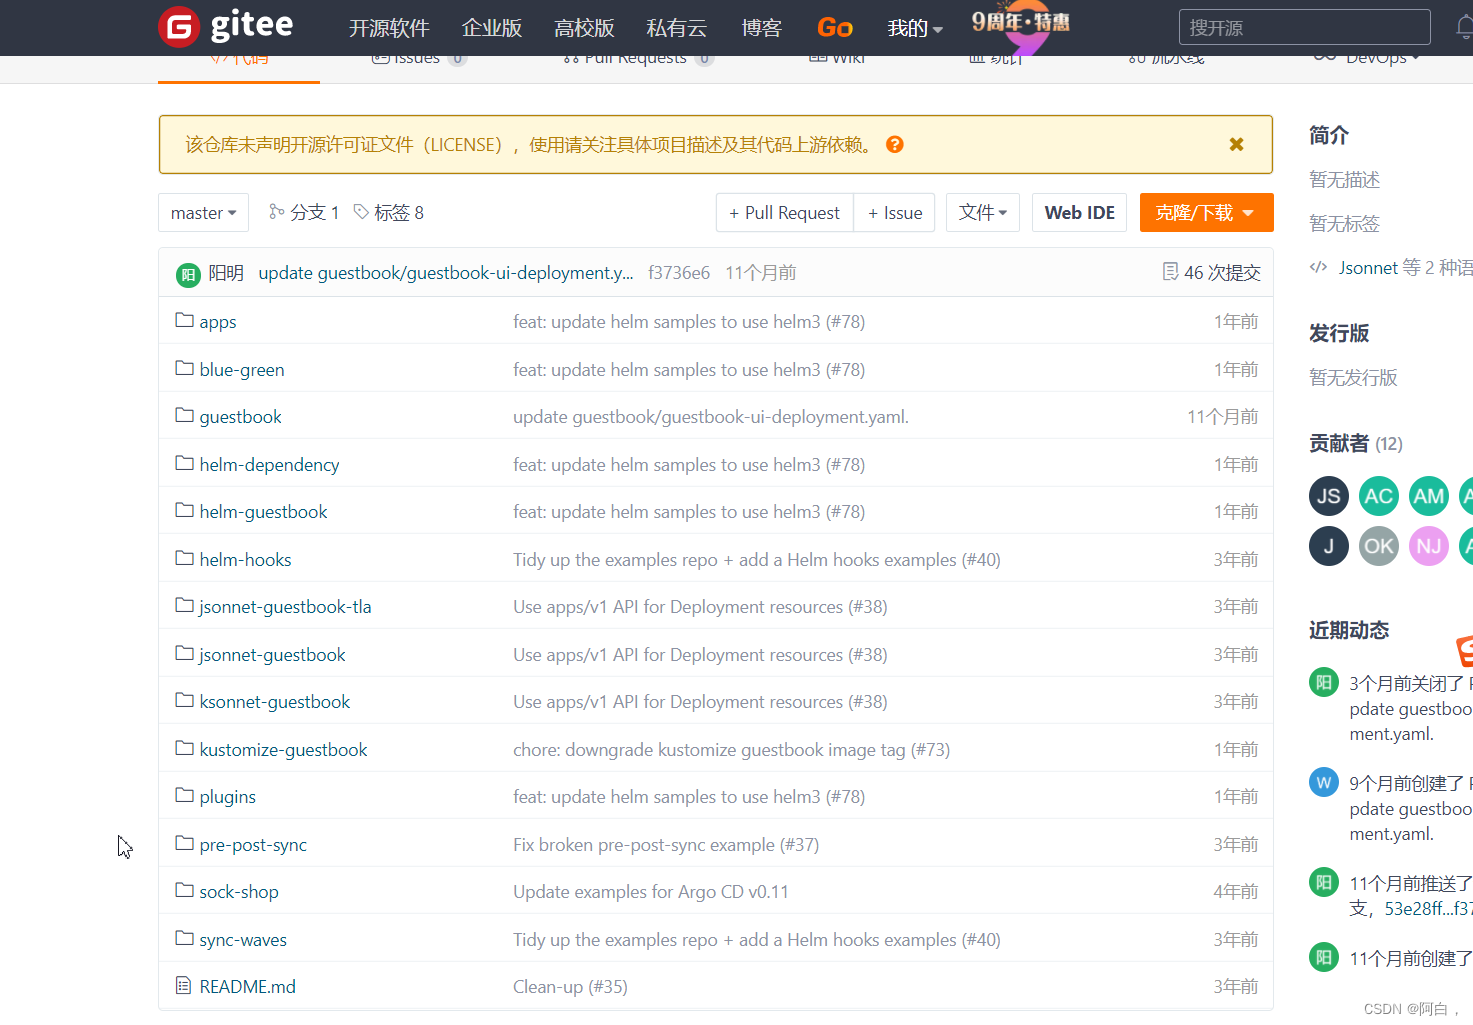
Task: Open 私有云 in the top navigation
Action: 677,28
